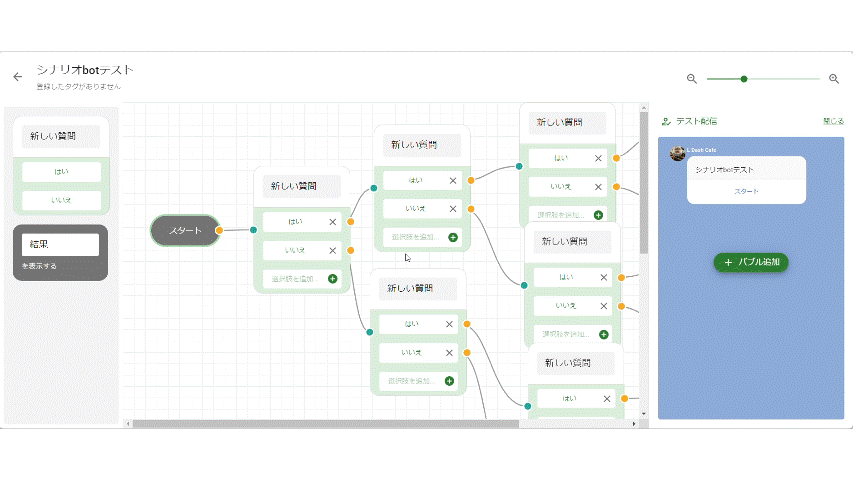Screen dimensions: 853x480
Task: Click teal input dot of first question node
Action: (x=254, y=230)
